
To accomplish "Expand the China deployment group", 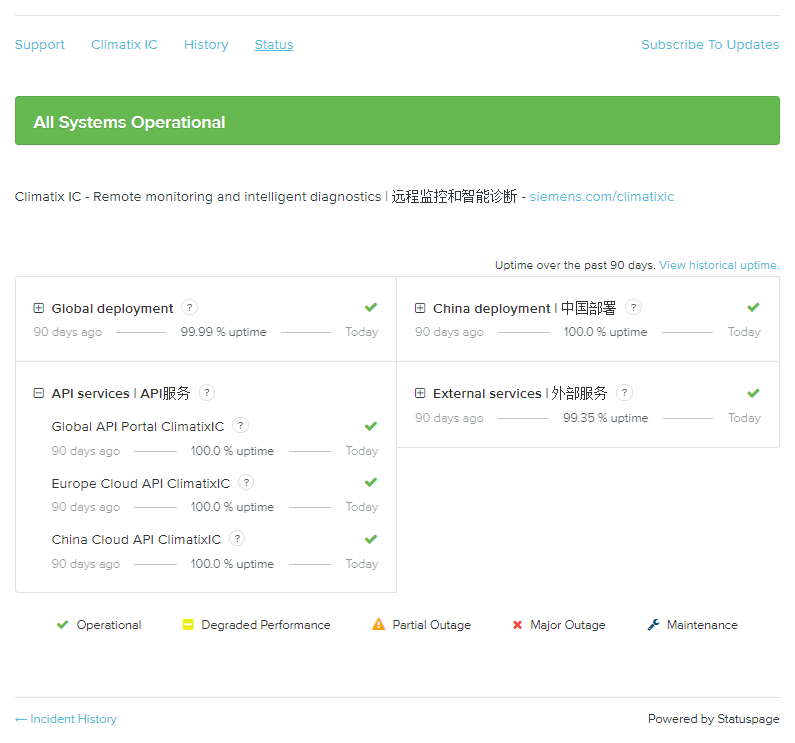I will pyautogui.click(x=420, y=308).
